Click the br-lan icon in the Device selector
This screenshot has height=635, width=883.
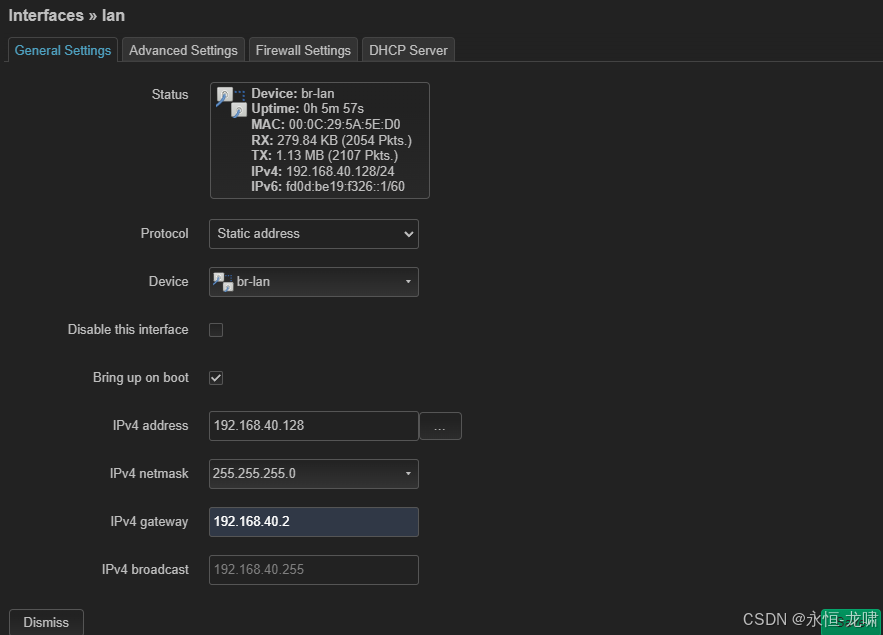tap(223, 281)
